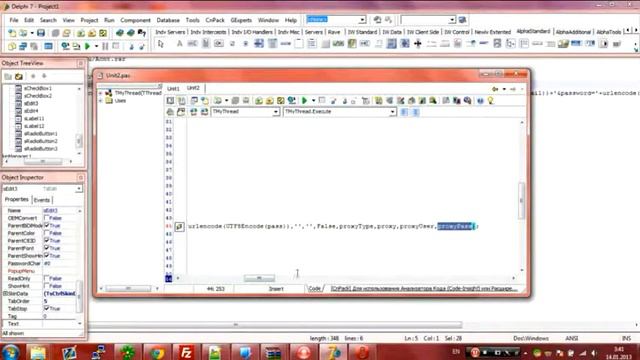This screenshot has height=360, width=640.
Task: Click the selected proxyPass text in code
Action: 455,226
